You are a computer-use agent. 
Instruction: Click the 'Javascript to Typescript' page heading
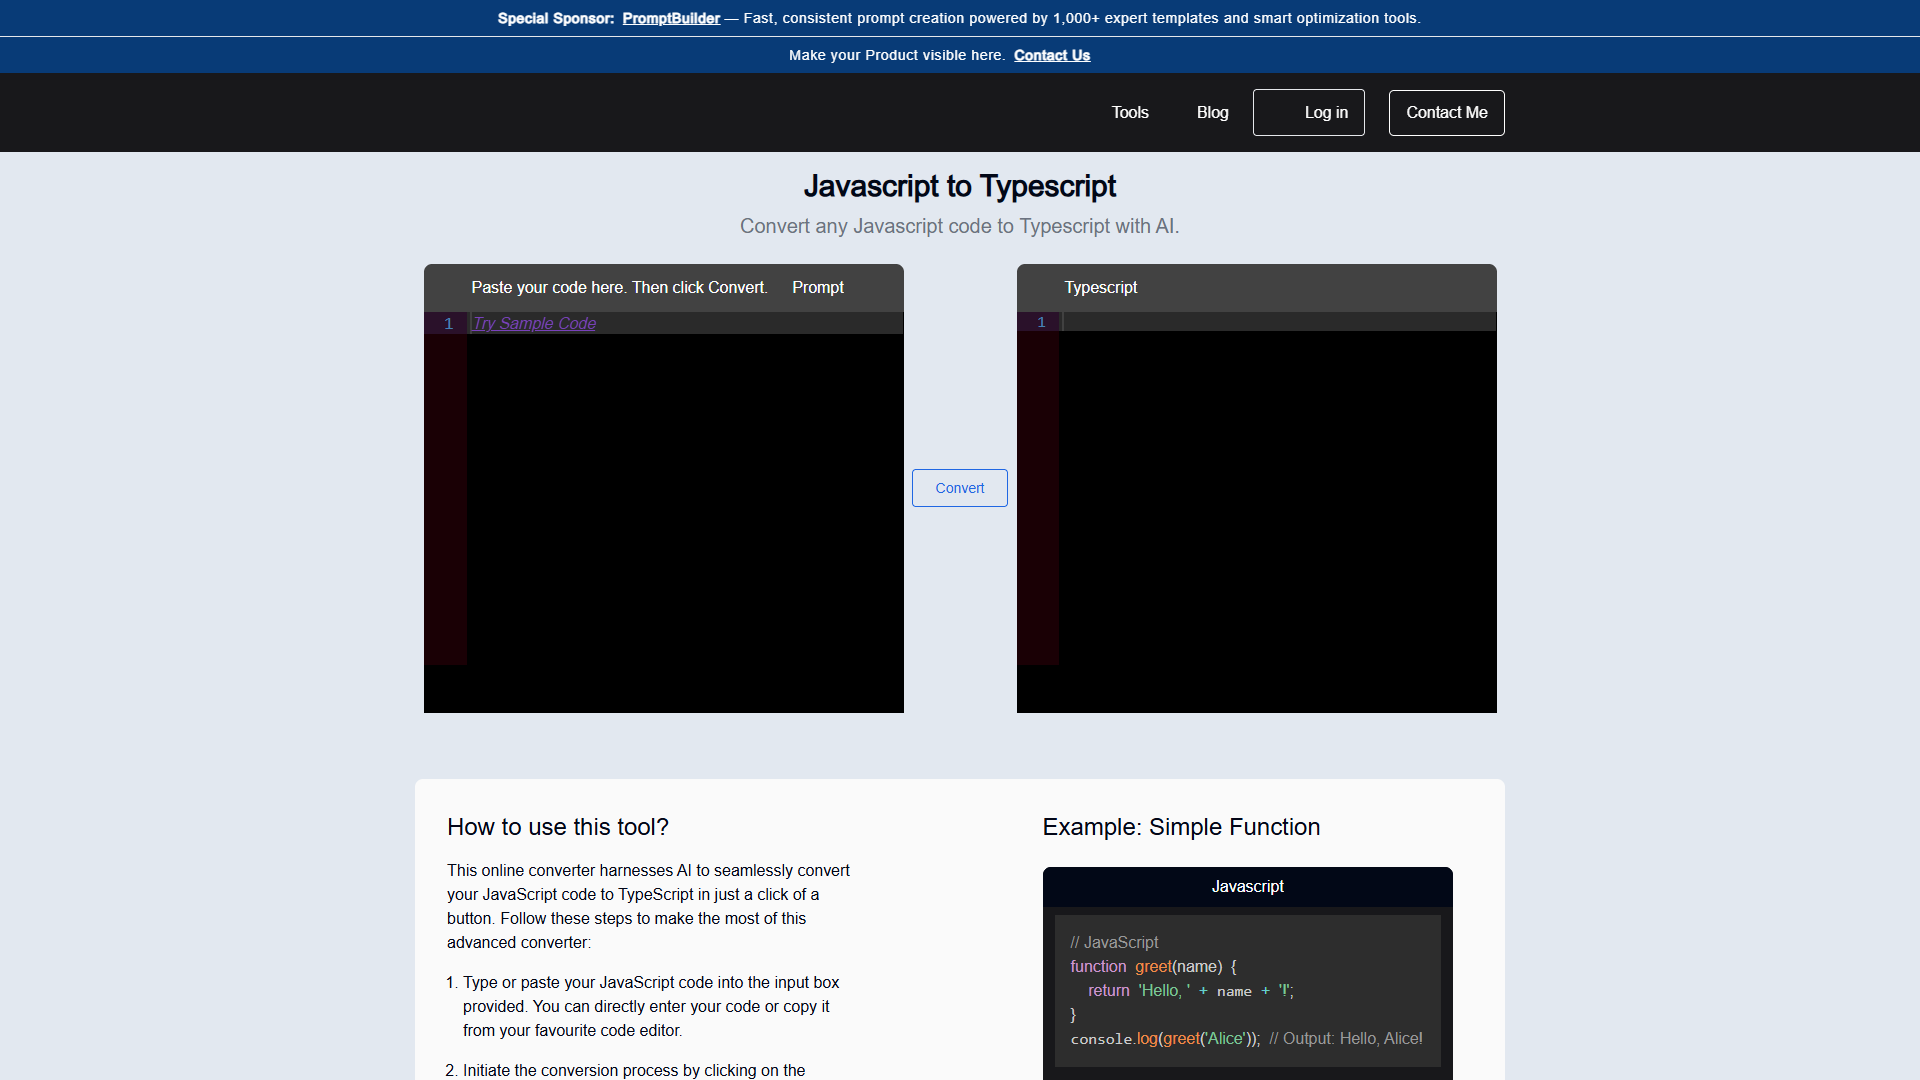959,186
